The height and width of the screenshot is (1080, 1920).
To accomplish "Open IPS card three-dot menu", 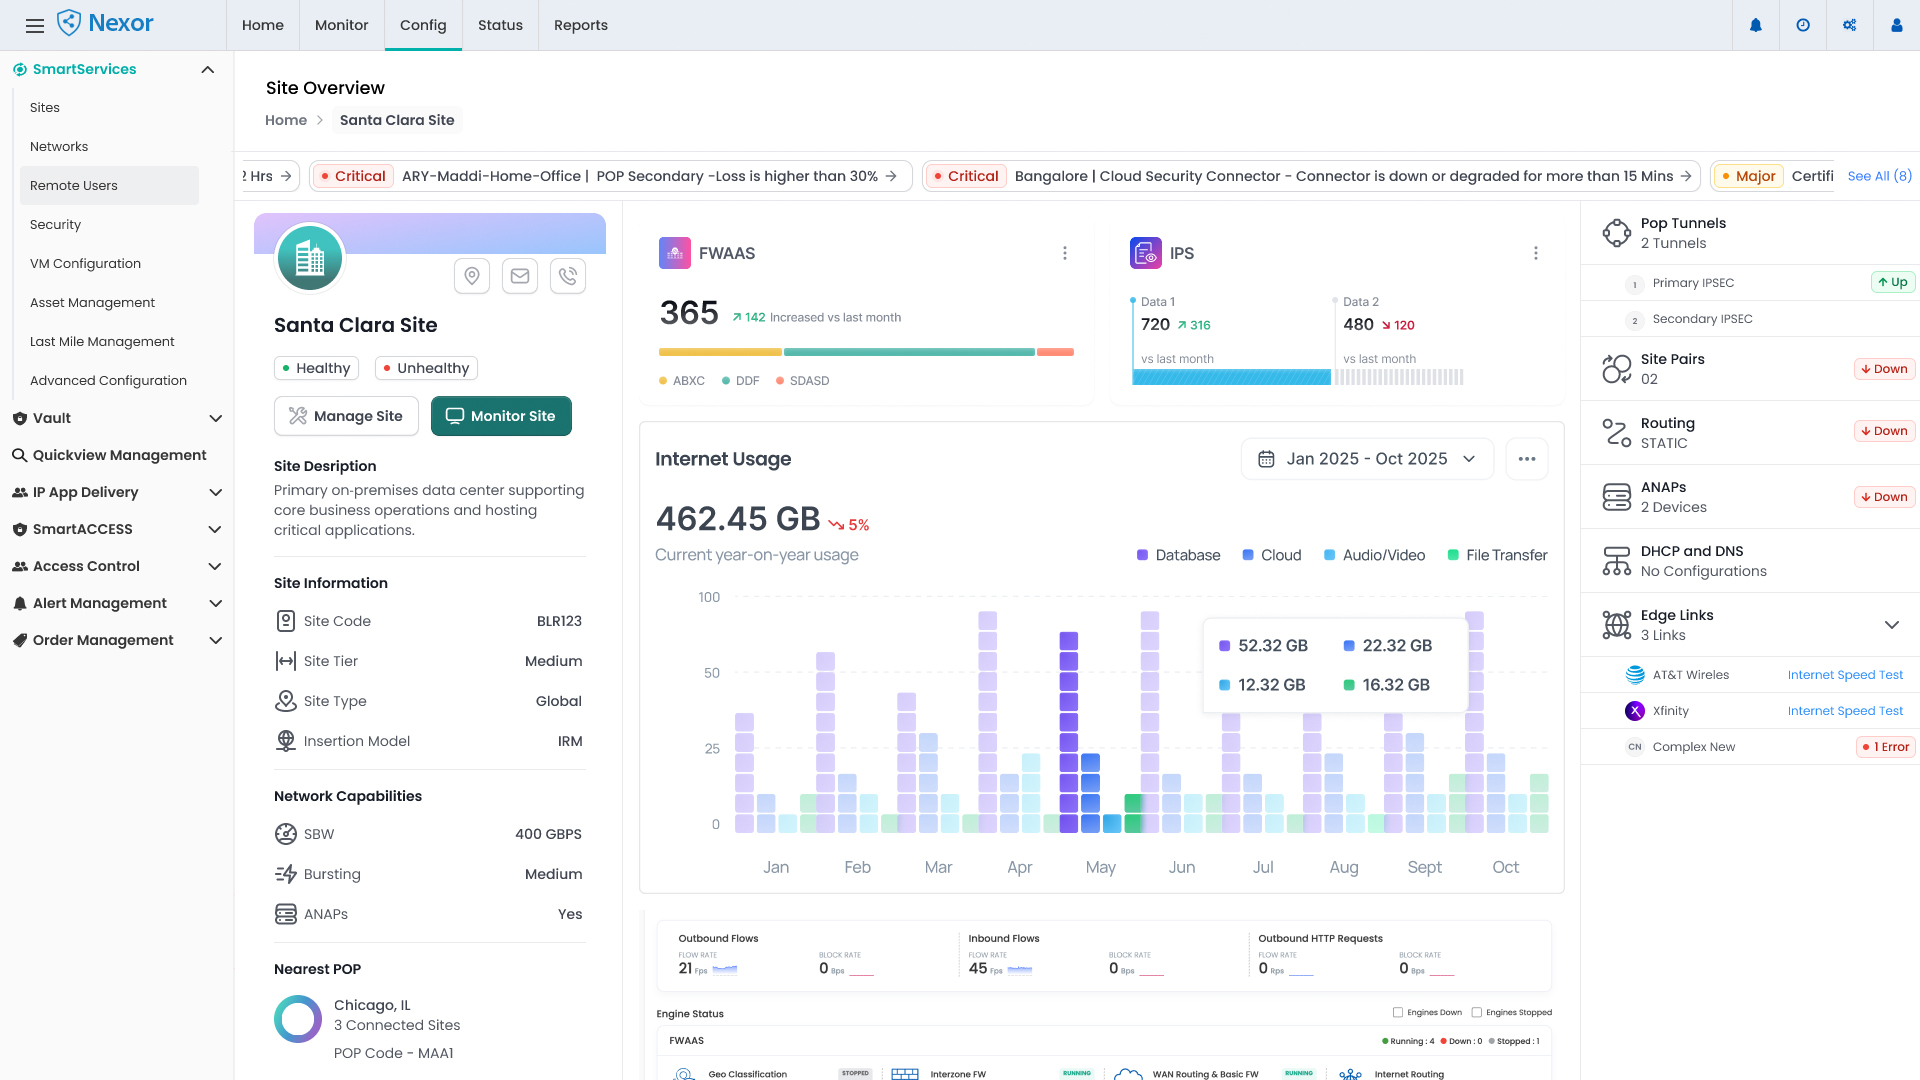I will pos(1536,254).
